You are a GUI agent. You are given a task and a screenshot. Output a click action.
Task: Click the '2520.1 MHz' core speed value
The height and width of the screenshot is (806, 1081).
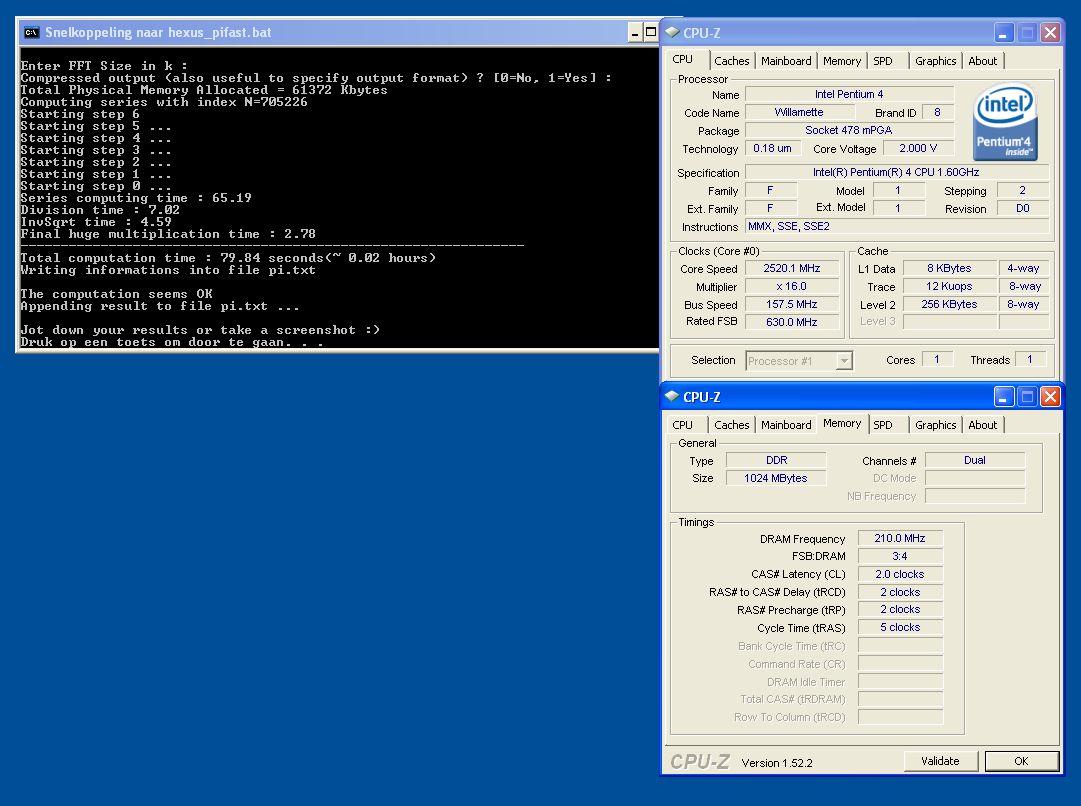(x=791, y=268)
